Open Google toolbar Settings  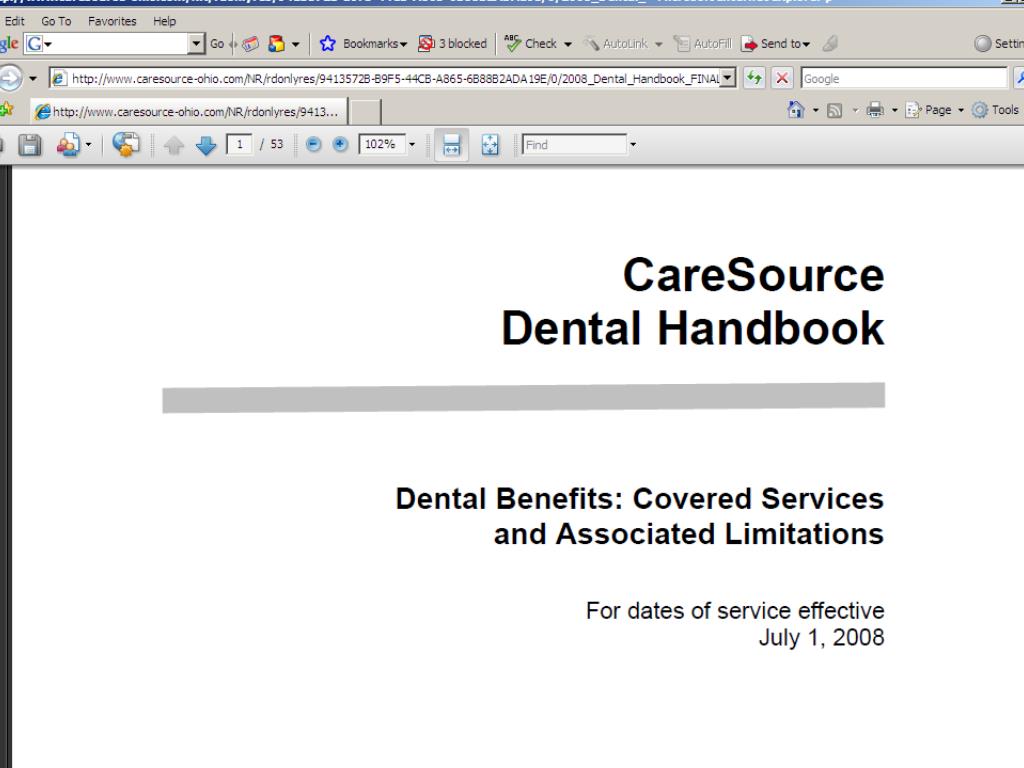click(999, 44)
